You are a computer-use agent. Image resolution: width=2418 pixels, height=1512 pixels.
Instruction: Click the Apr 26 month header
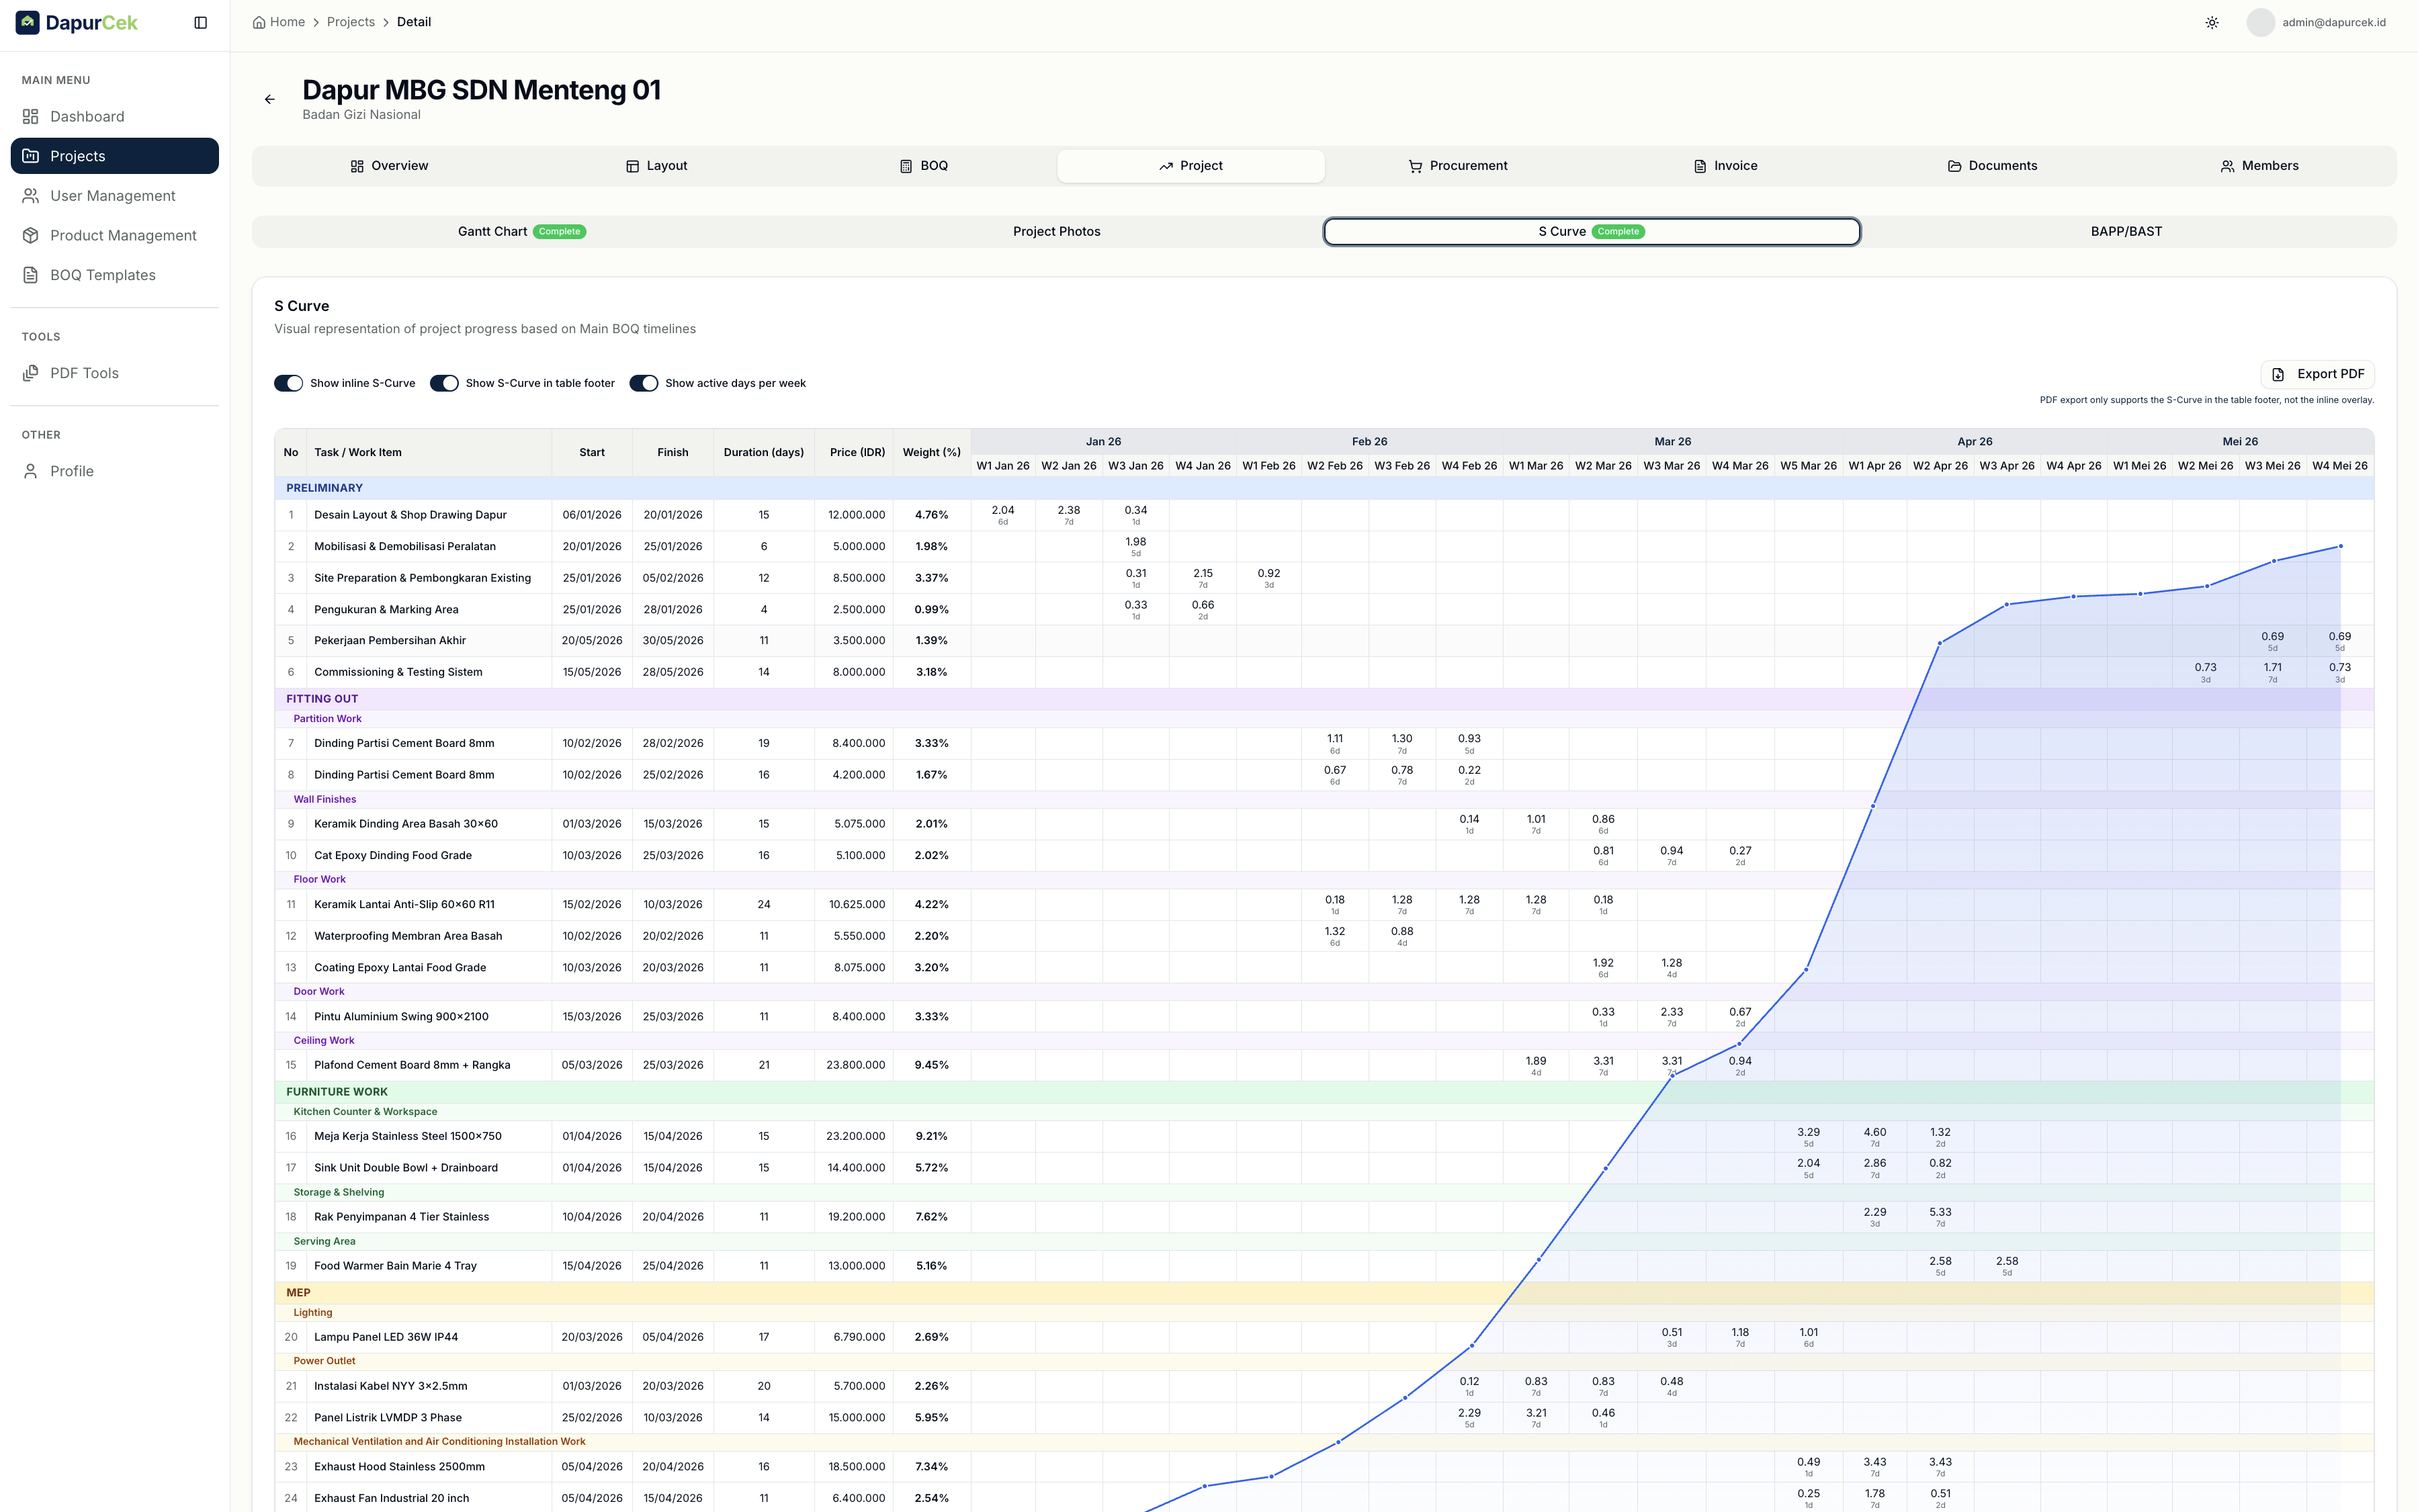(x=1975, y=441)
